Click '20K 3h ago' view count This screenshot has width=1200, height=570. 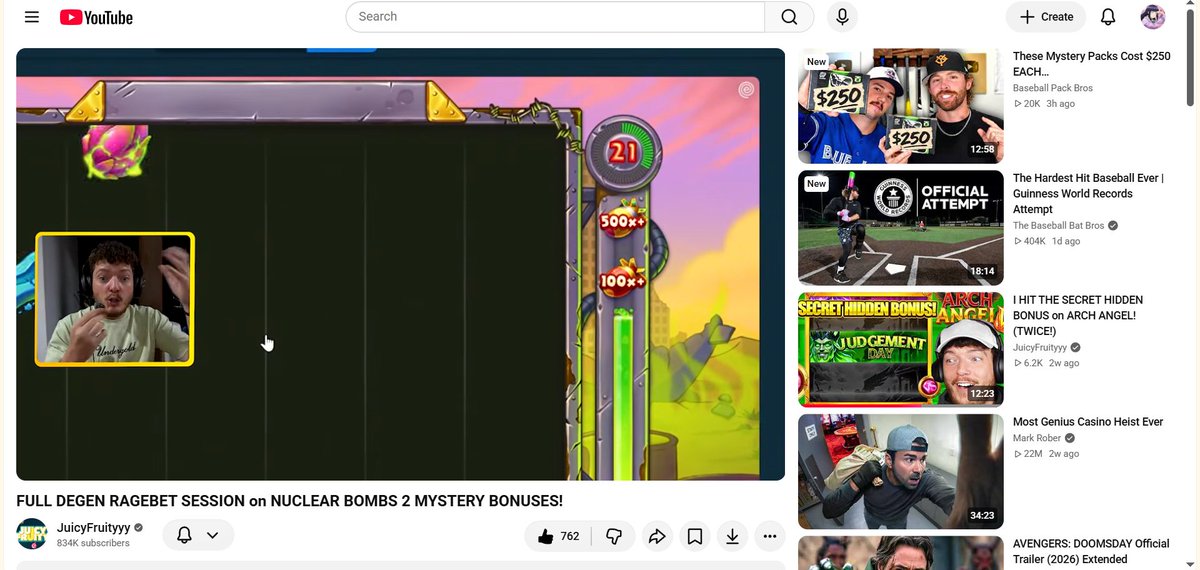tap(1044, 104)
